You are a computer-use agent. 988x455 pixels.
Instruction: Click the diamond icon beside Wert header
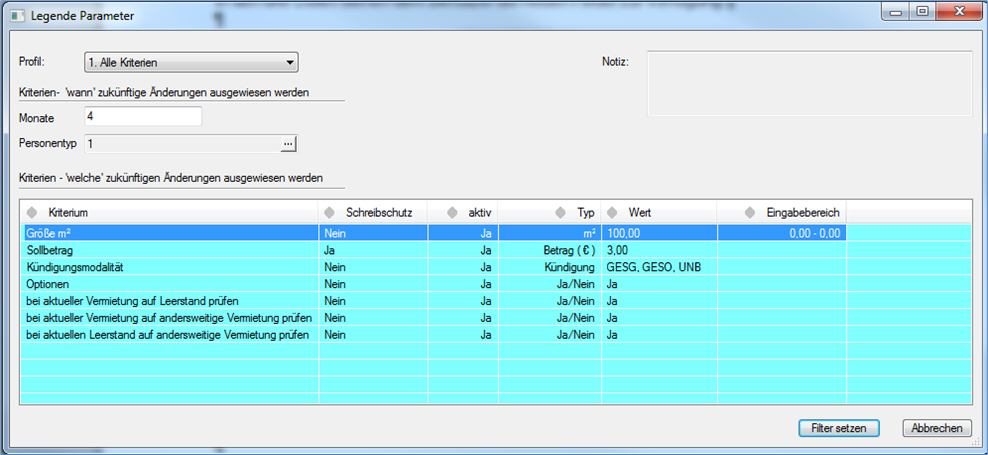612,213
